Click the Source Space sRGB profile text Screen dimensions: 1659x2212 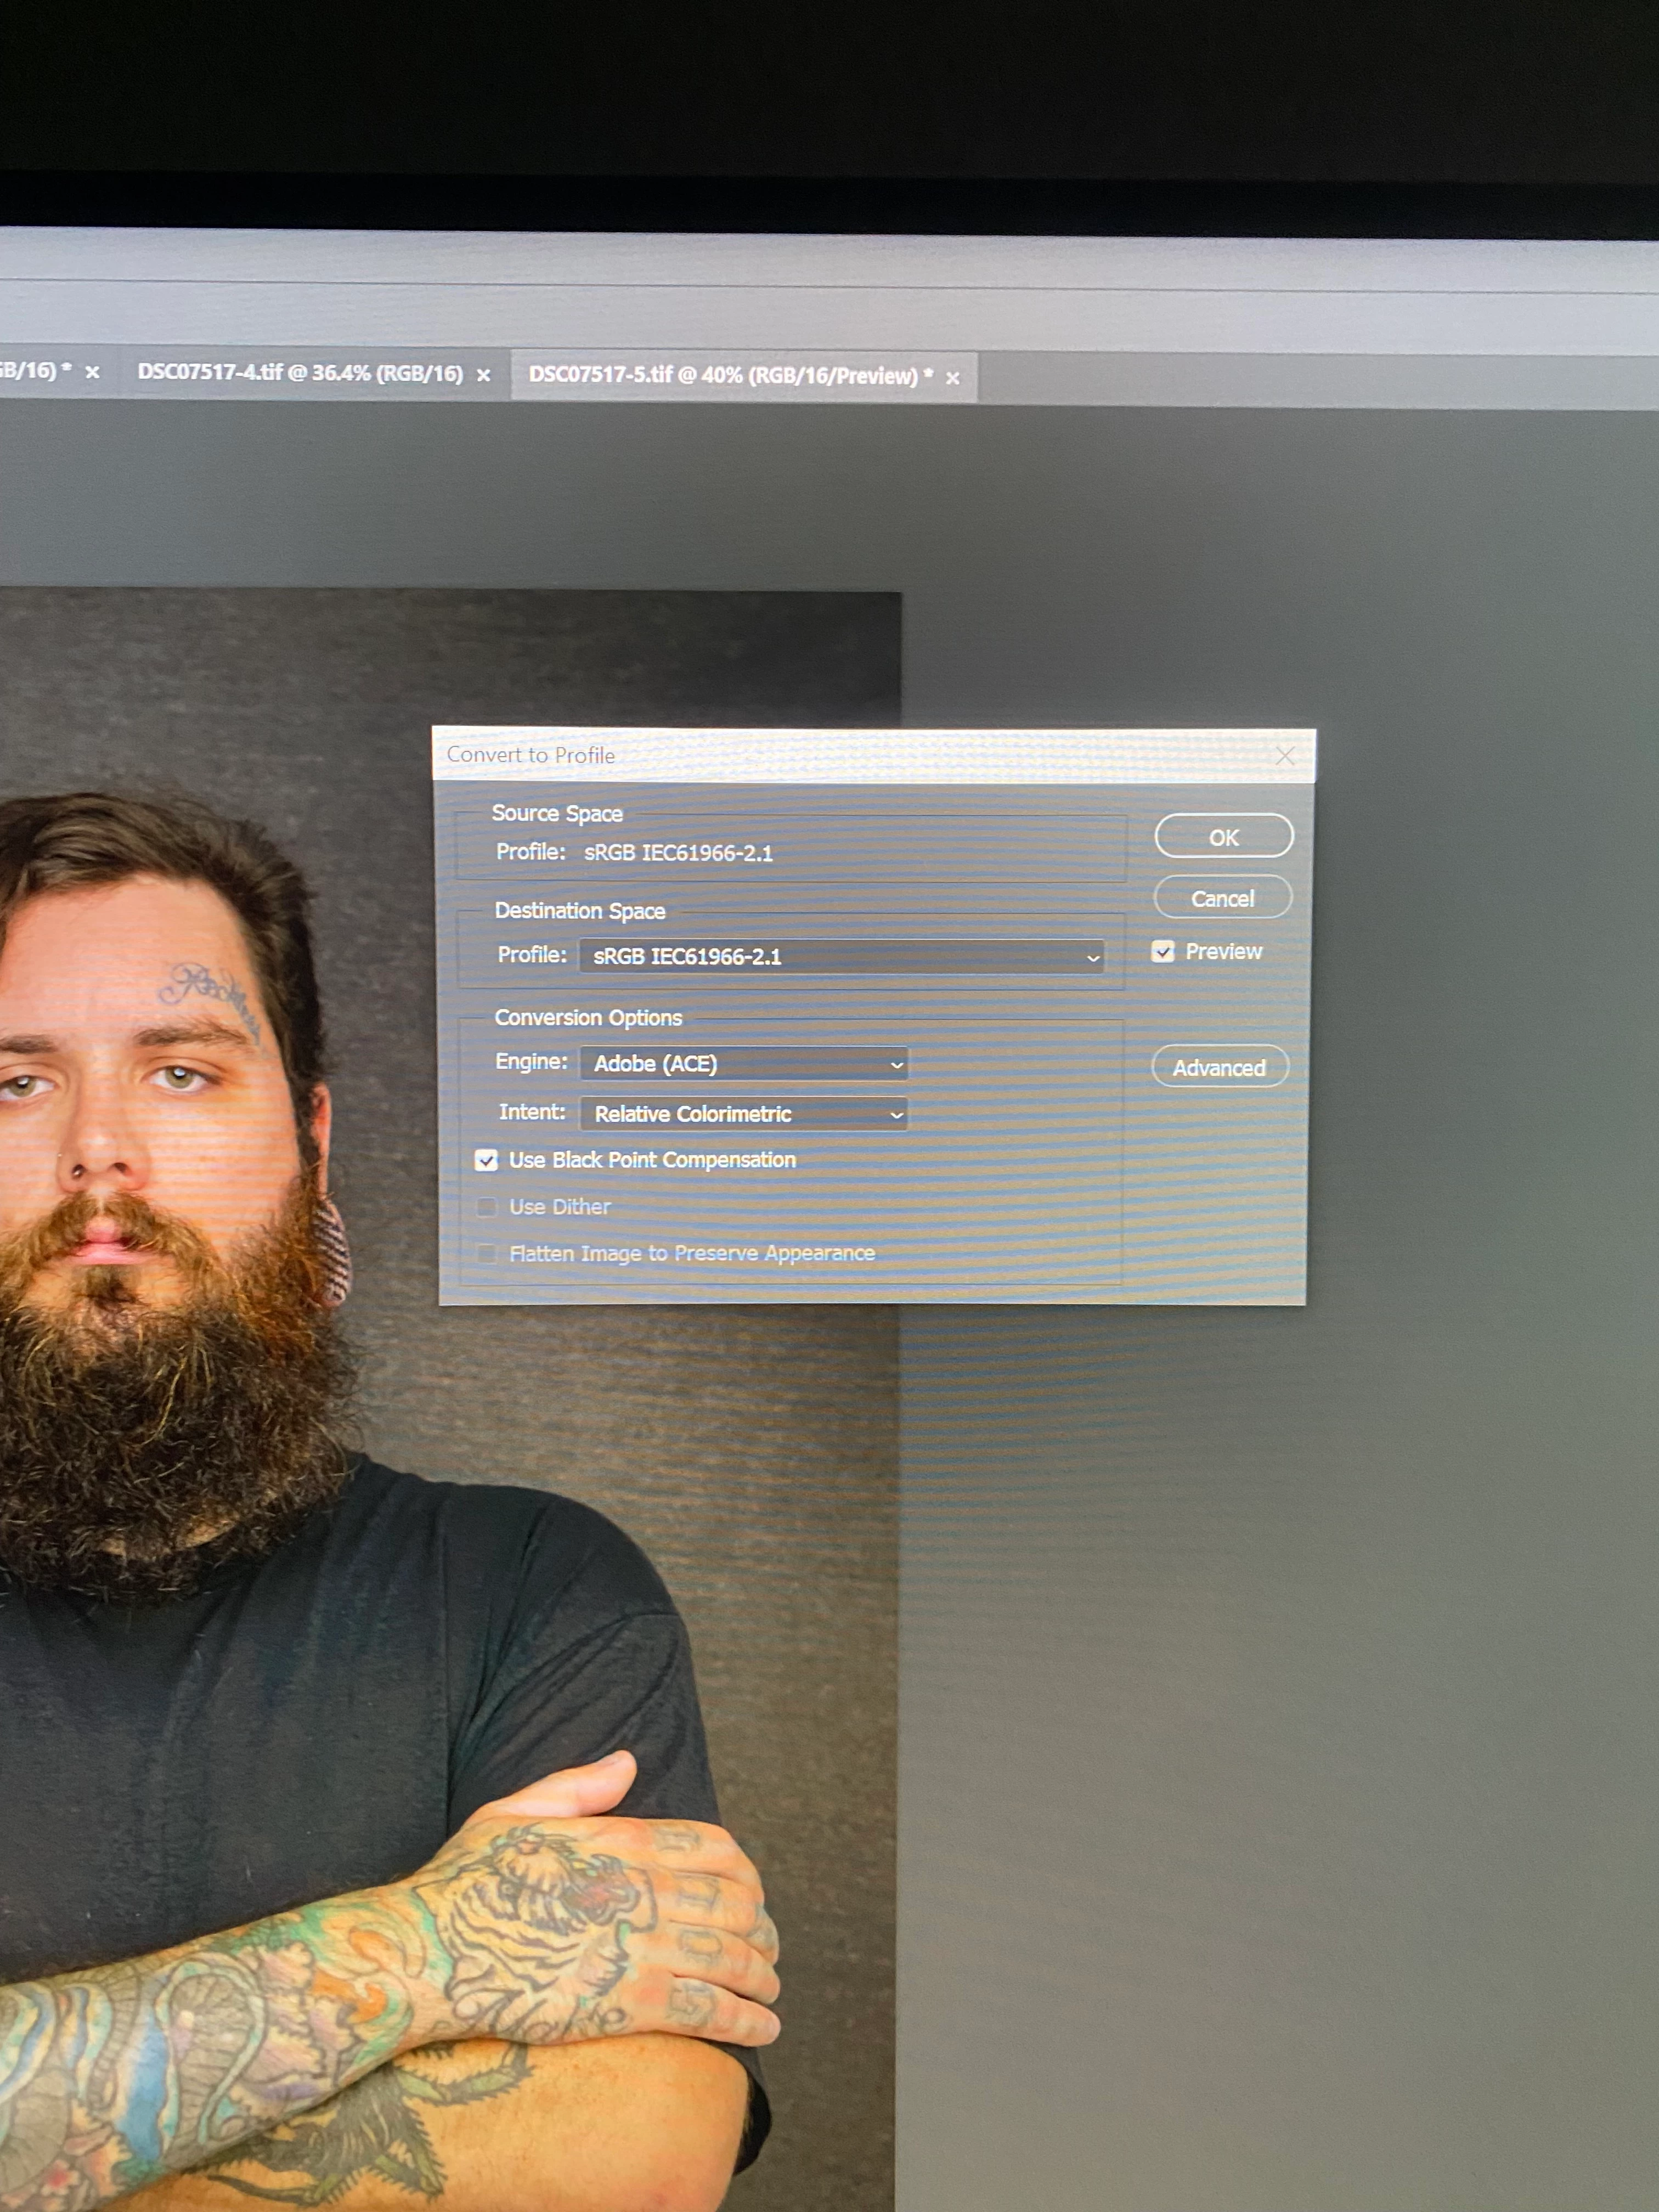[678, 853]
